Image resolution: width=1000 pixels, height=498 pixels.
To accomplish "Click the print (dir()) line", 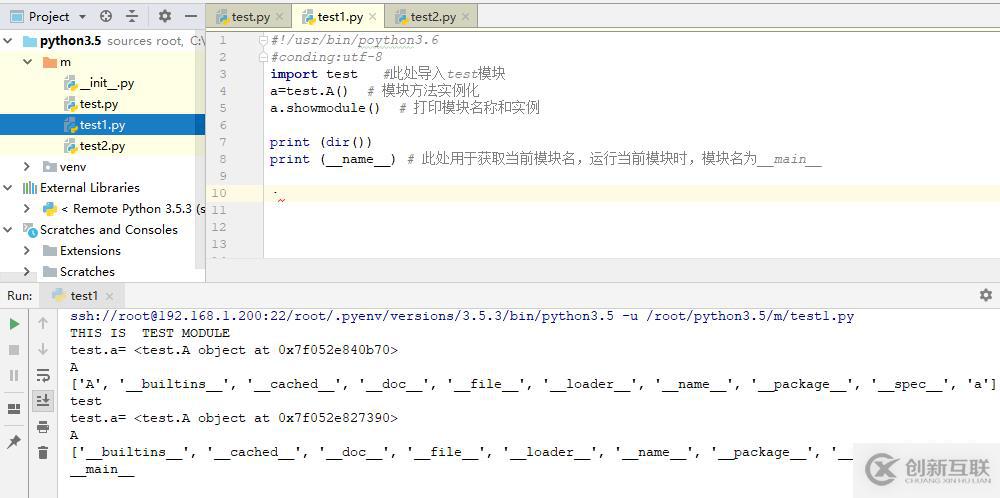I will (x=321, y=142).
